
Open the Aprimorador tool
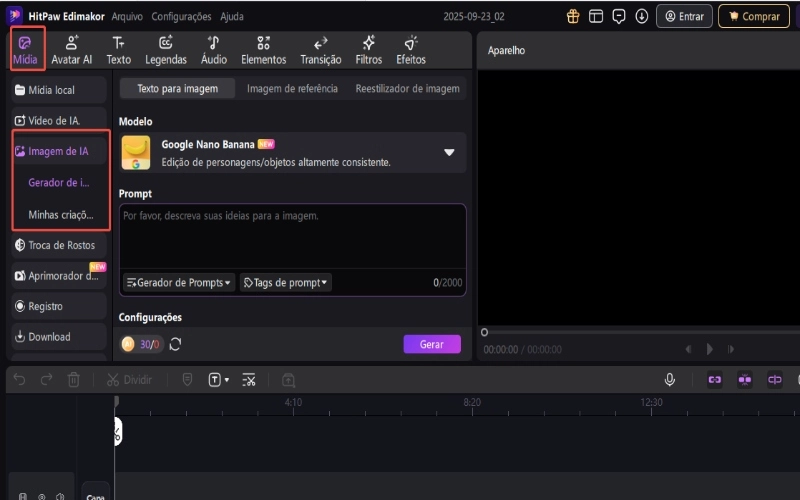click(x=59, y=276)
